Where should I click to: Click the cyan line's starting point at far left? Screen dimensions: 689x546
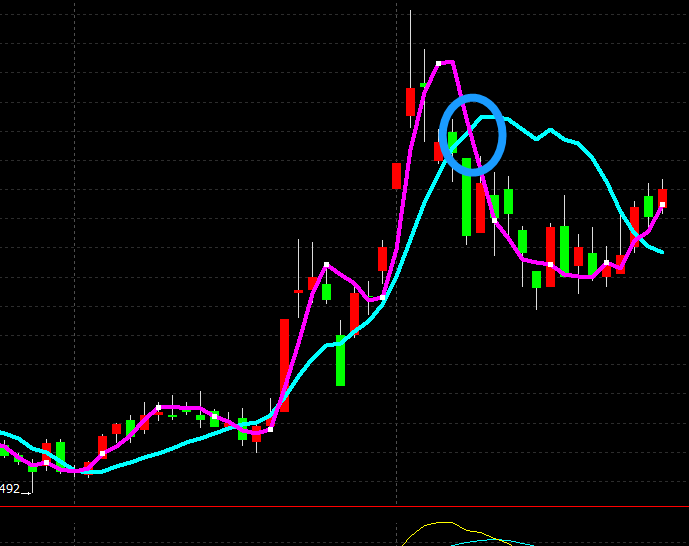click(x=3, y=433)
